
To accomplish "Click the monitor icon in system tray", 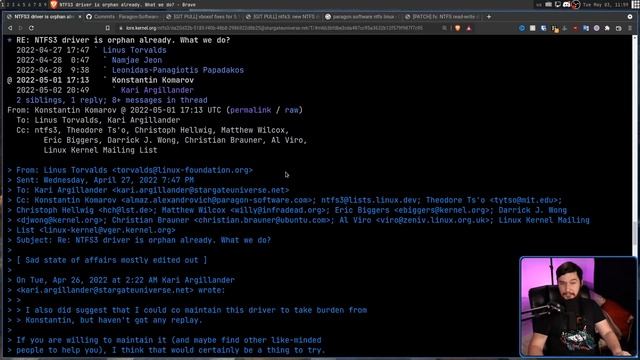I will pos(558,4).
